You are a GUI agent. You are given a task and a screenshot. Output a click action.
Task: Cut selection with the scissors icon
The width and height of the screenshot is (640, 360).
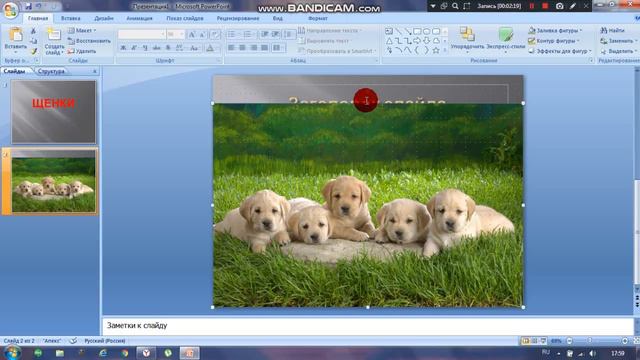[x=33, y=31]
